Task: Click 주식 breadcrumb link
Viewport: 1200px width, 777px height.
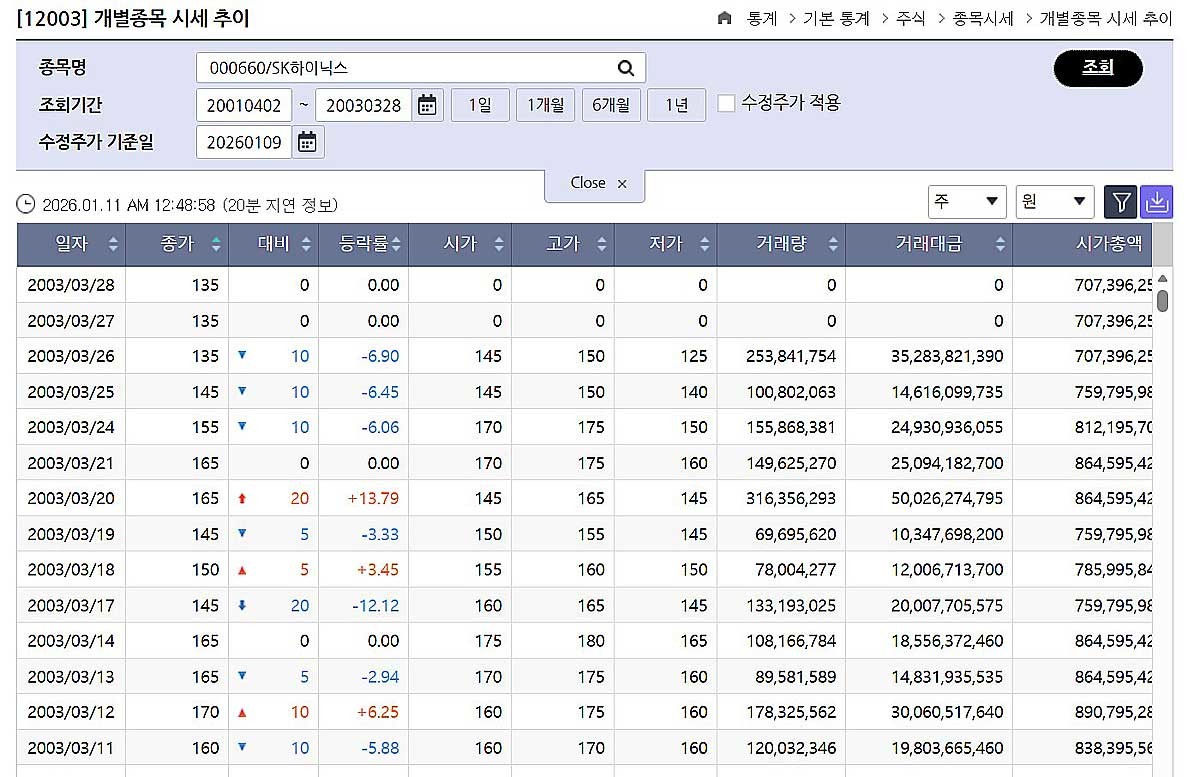Action: click(x=911, y=18)
